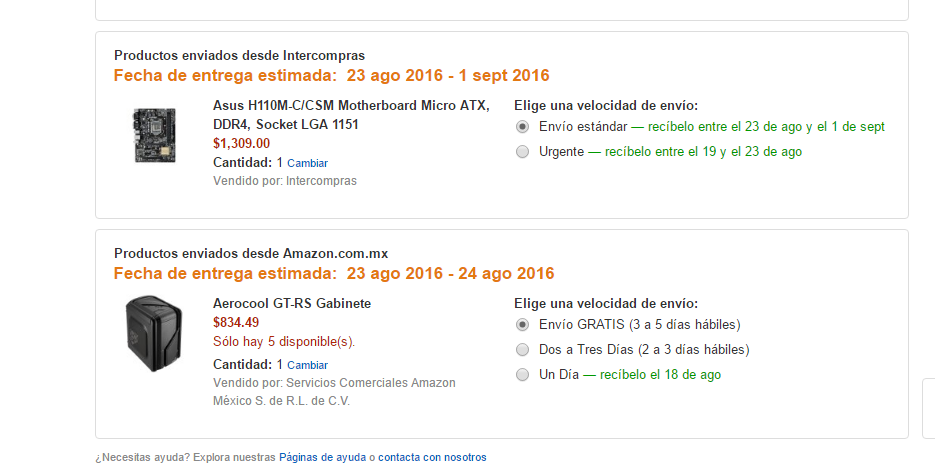Open the Páginas de ayuda link
935x463 pixels.
pos(321,457)
